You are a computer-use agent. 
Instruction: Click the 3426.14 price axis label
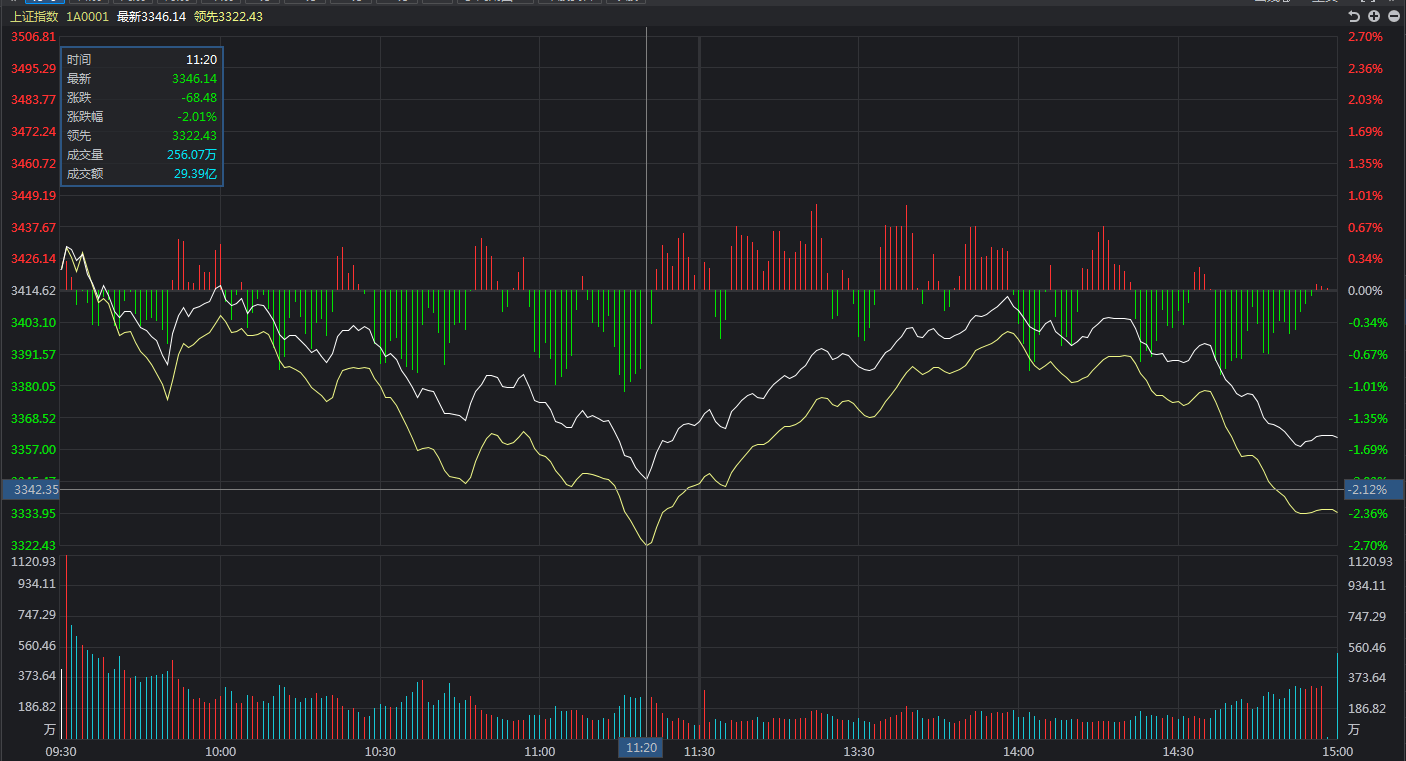tap(33, 259)
